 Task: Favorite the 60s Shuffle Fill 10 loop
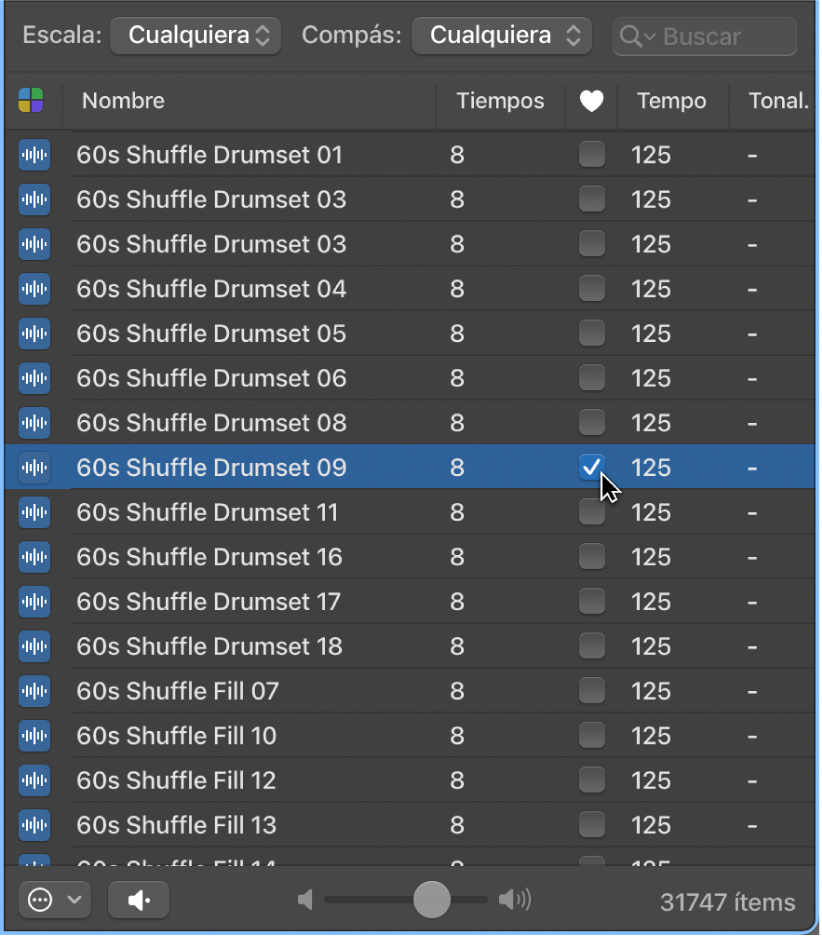click(x=592, y=736)
